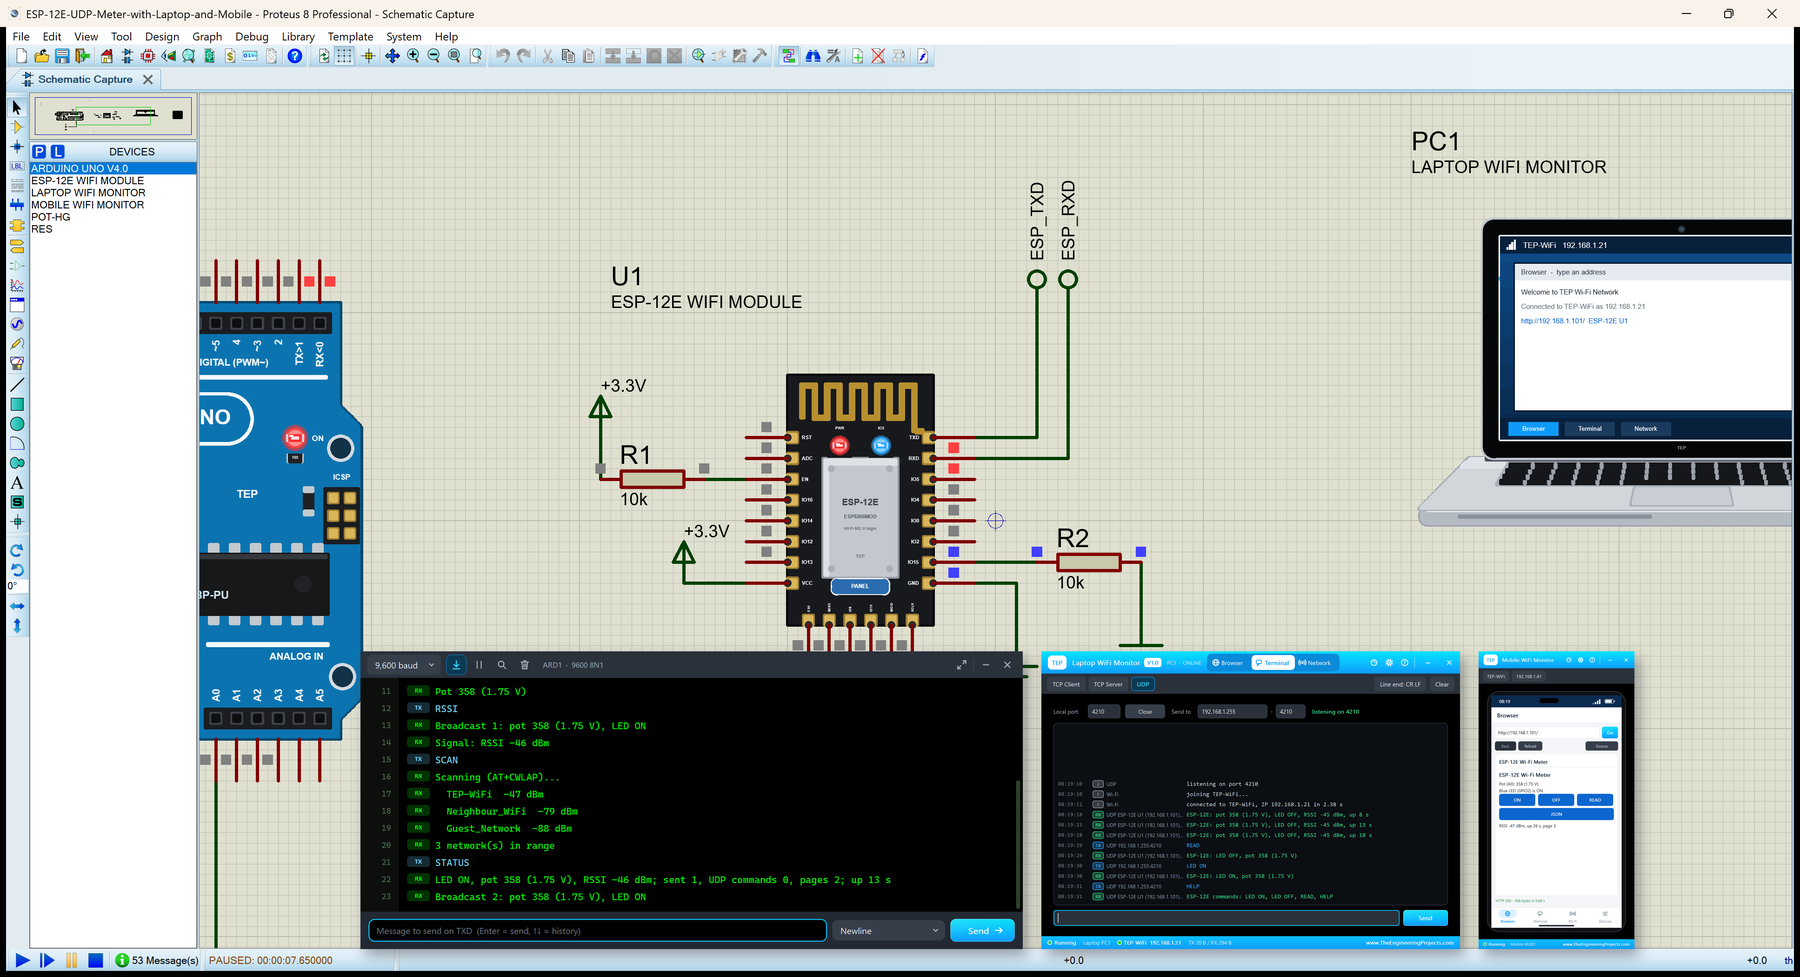Click the Send button in the serial terminal
This screenshot has height=977, width=1800.
(x=983, y=931)
